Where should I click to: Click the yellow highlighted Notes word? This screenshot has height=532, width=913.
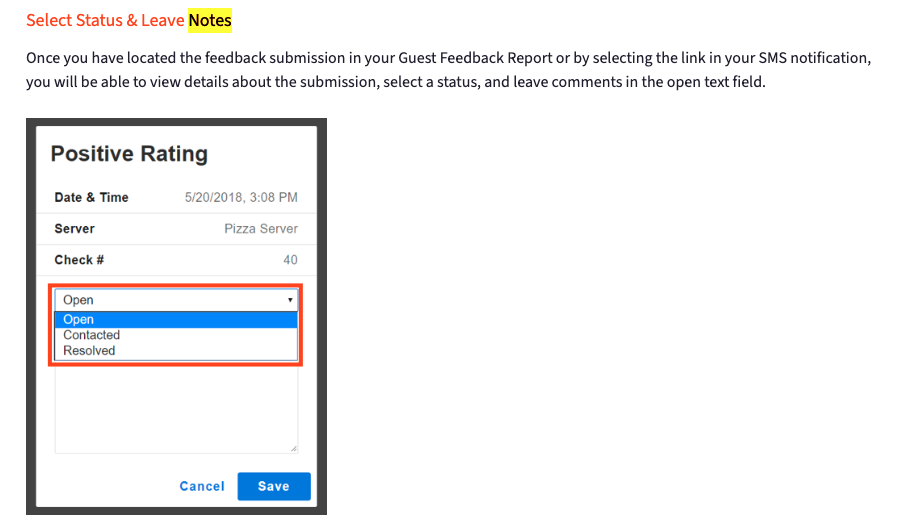(x=210, y=20)
